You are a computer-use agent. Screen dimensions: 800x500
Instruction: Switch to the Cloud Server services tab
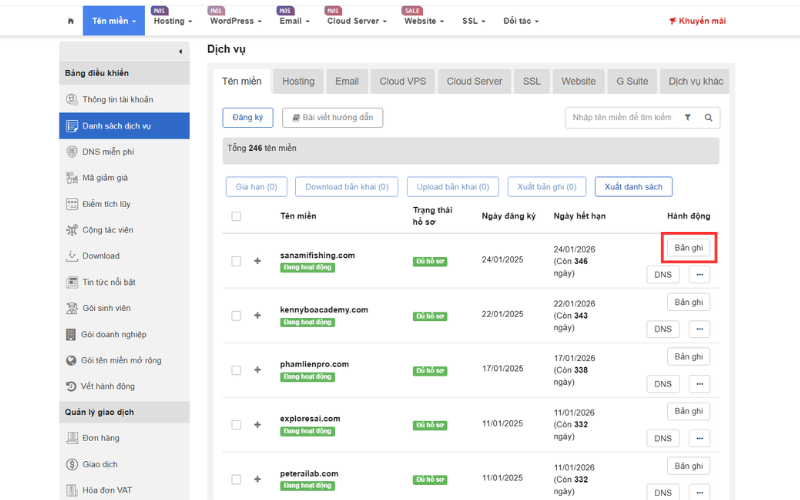pyautogui.click(x=474, y=82)
